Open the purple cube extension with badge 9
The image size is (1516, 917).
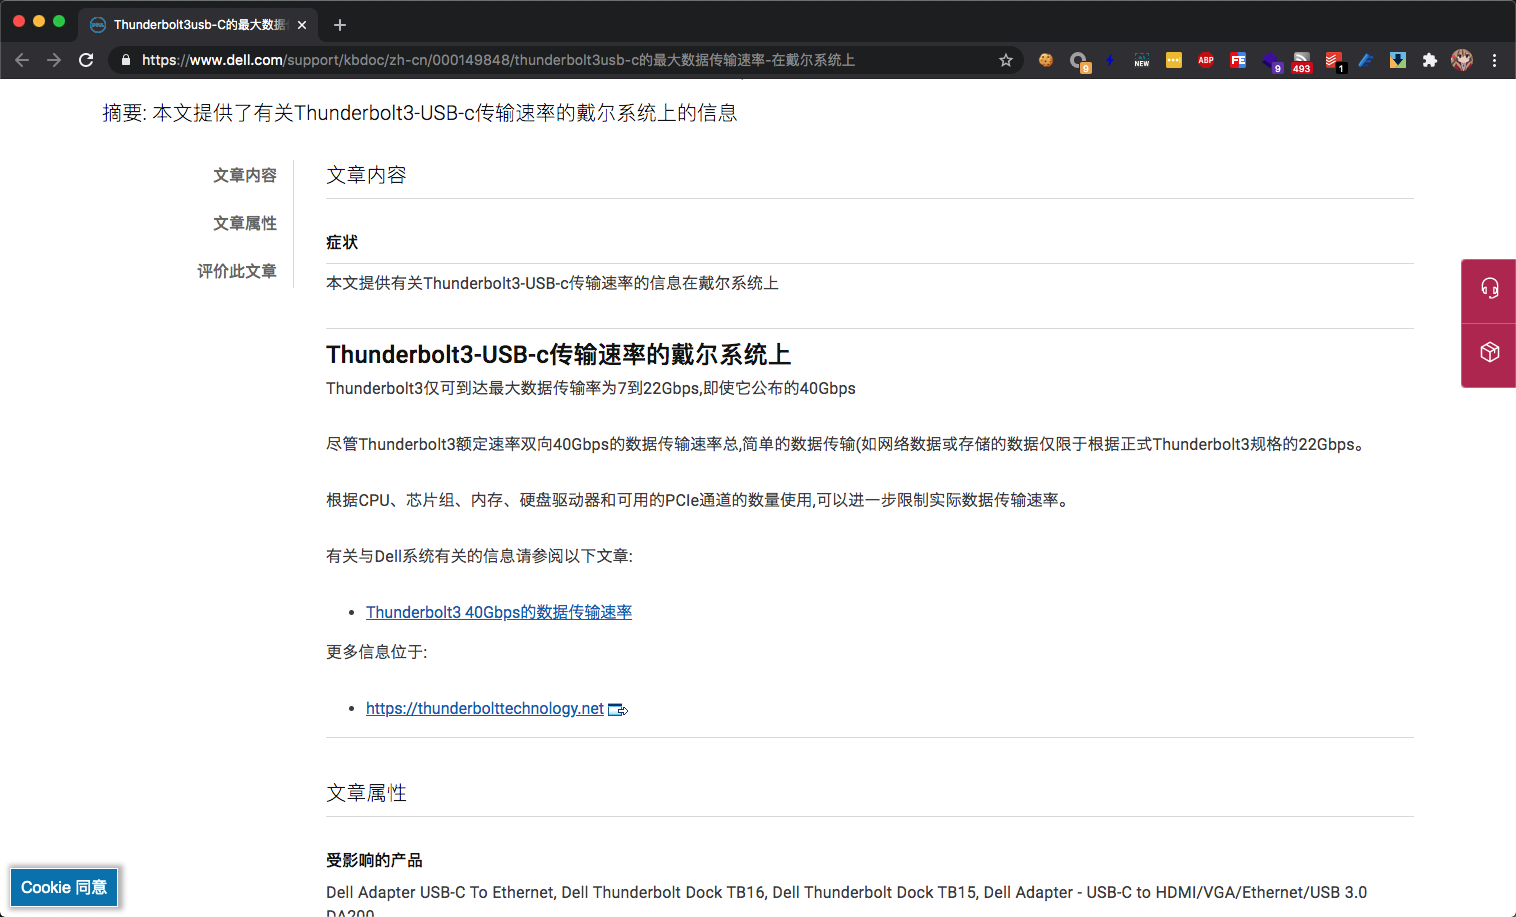click(1271, 61)
